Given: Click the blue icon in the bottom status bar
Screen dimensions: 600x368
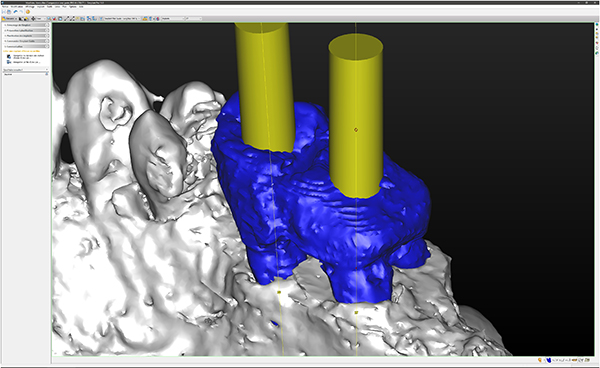Looking at the screenshot, I should point(549,360).
